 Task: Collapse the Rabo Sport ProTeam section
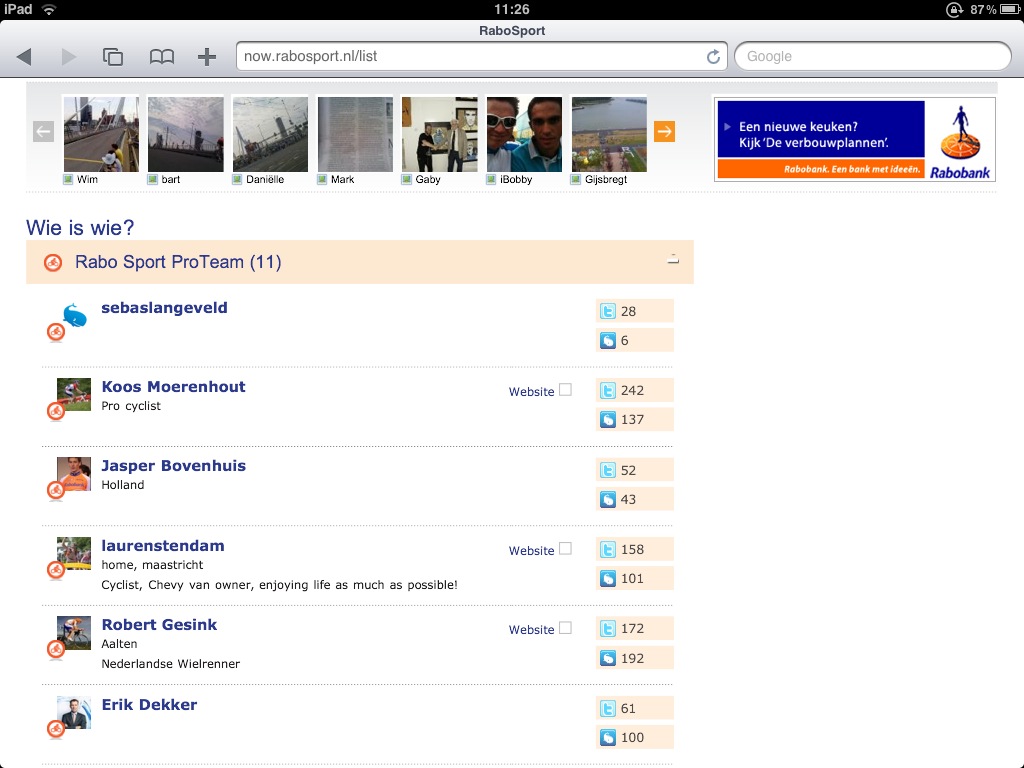point(673,259)
